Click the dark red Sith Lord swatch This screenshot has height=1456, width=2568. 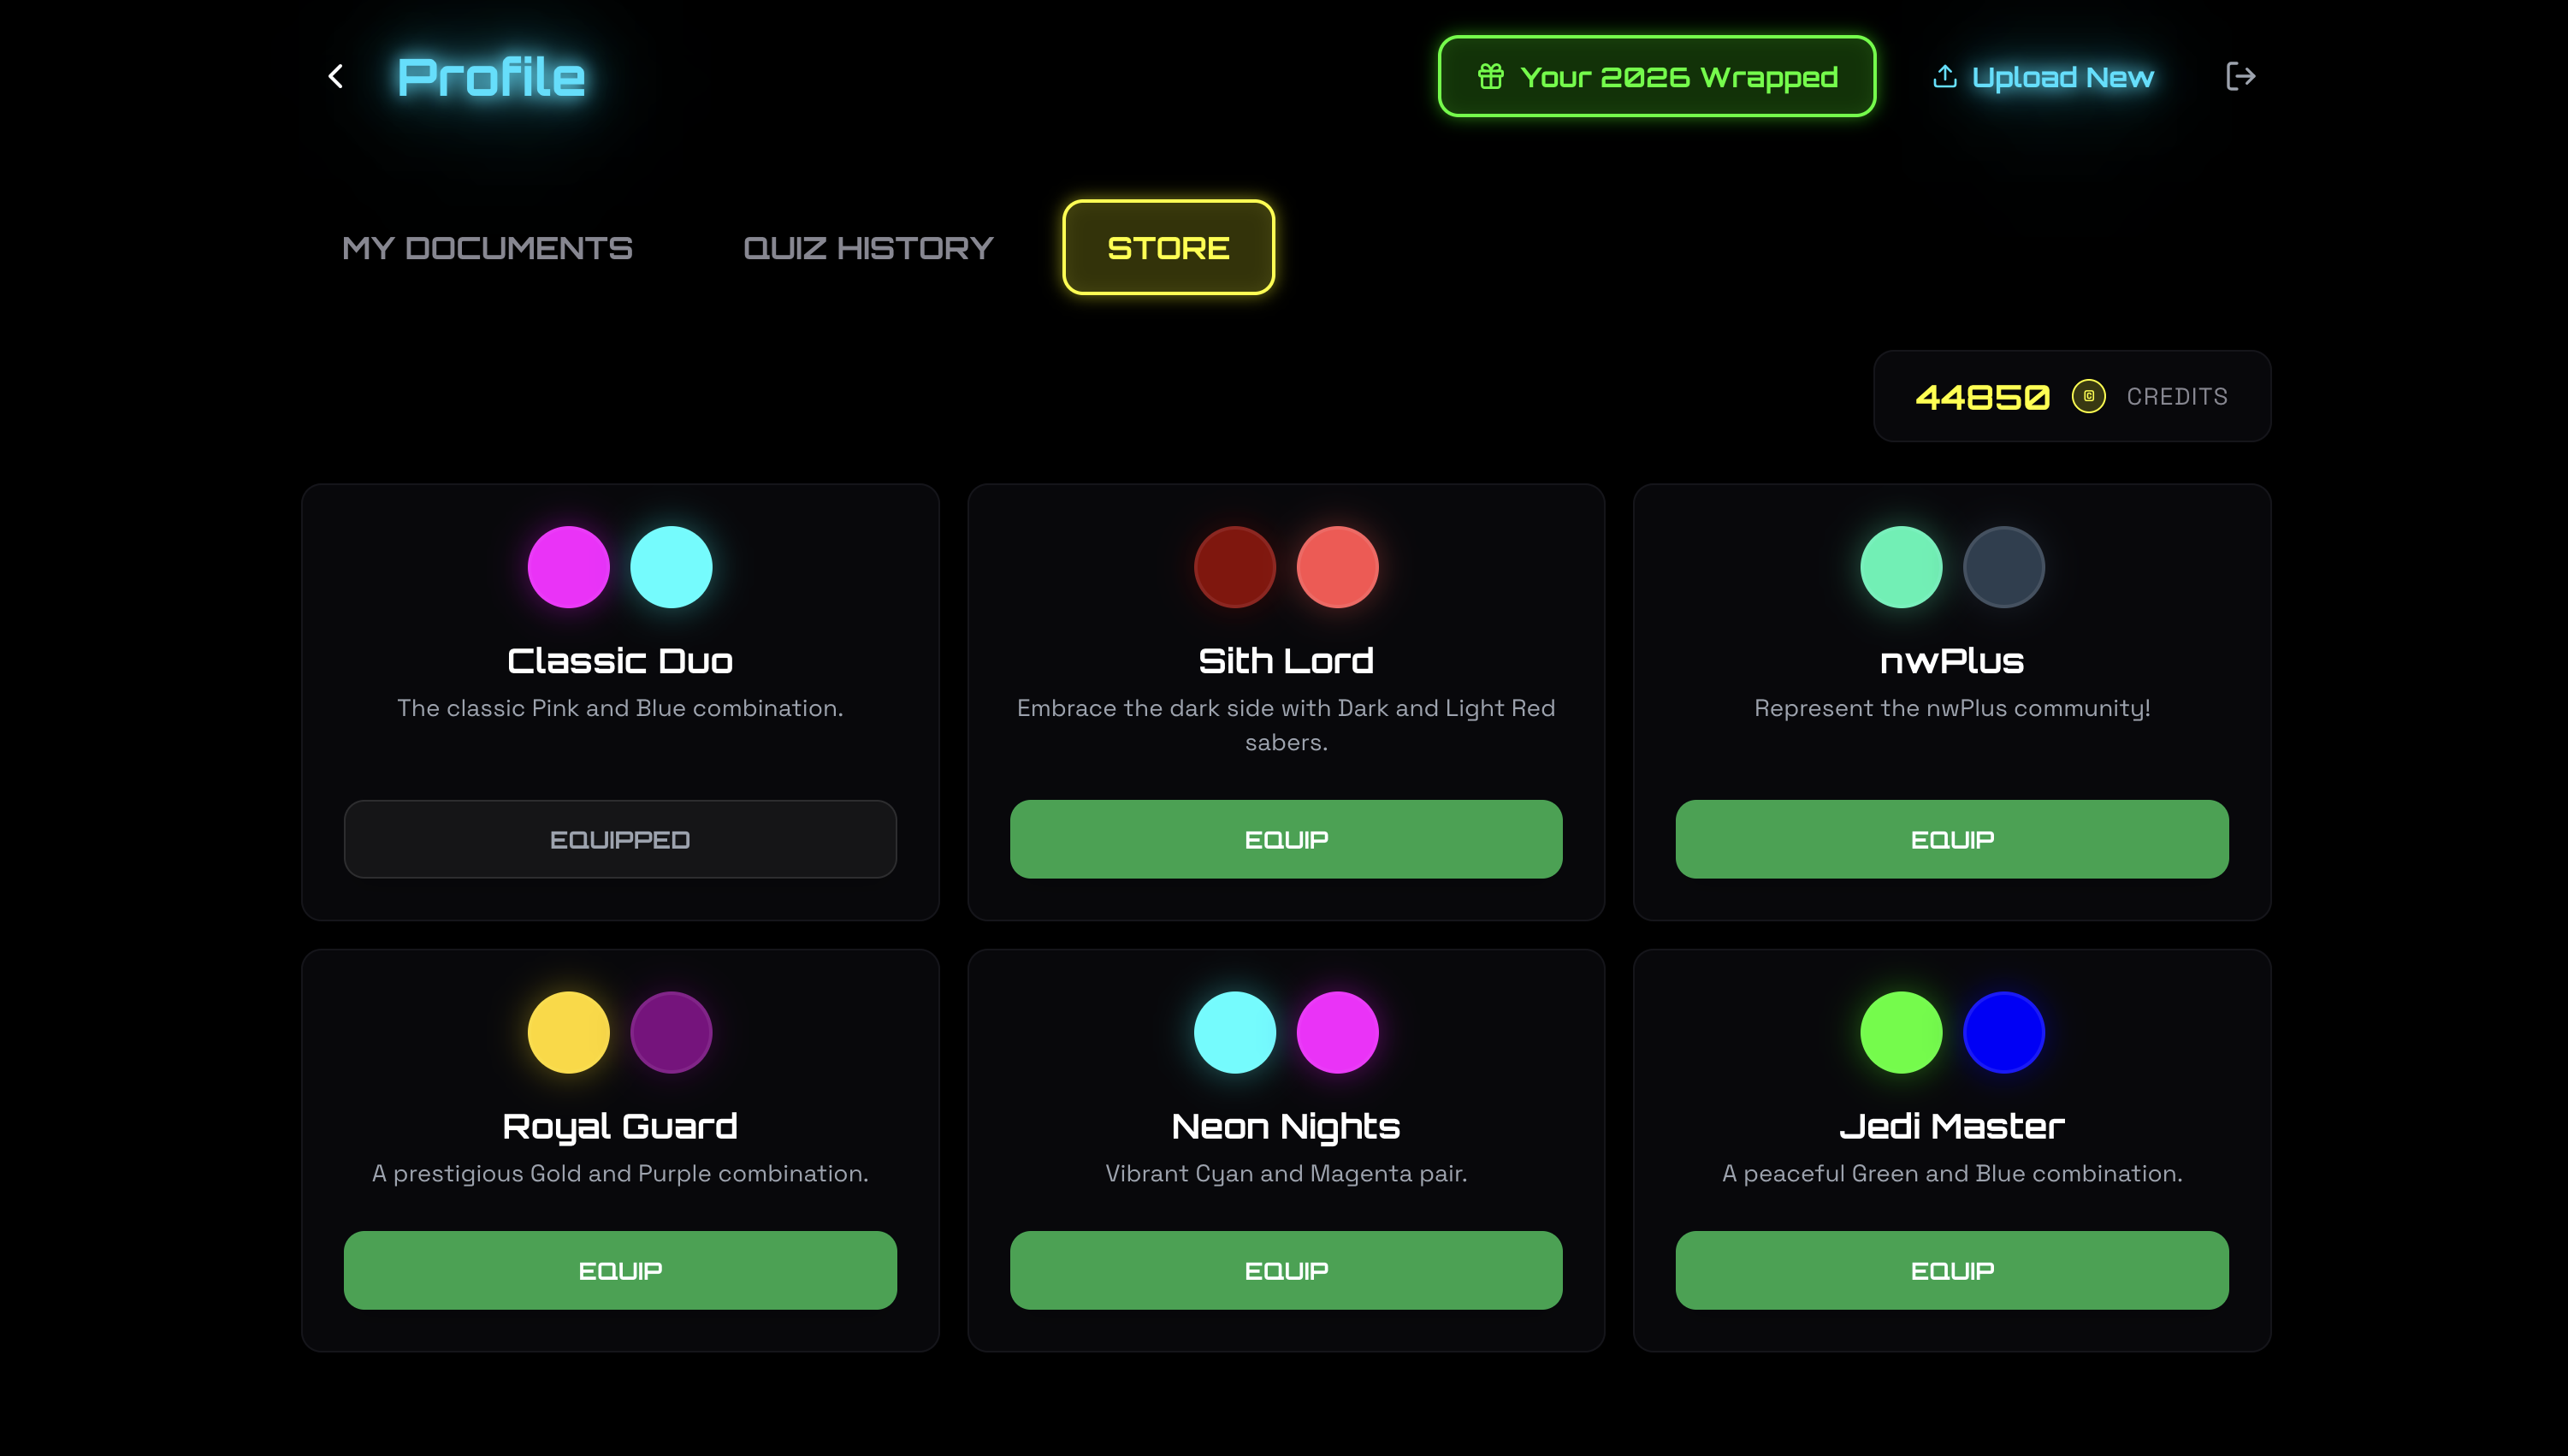(x=1234, y=567)
